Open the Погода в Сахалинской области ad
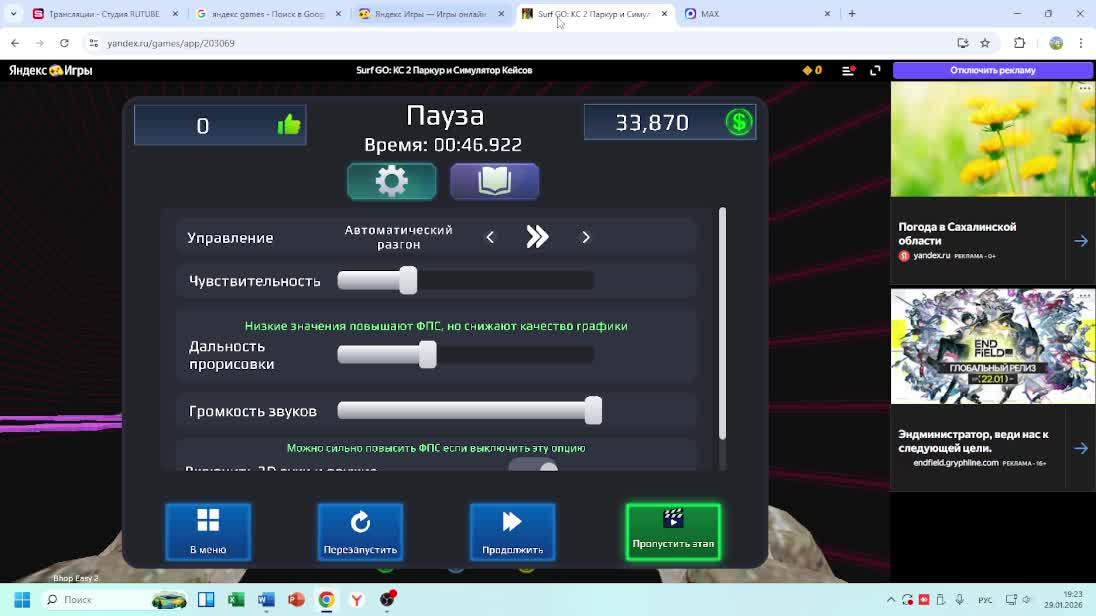The image size is (1096, 616). coord(957,234)
